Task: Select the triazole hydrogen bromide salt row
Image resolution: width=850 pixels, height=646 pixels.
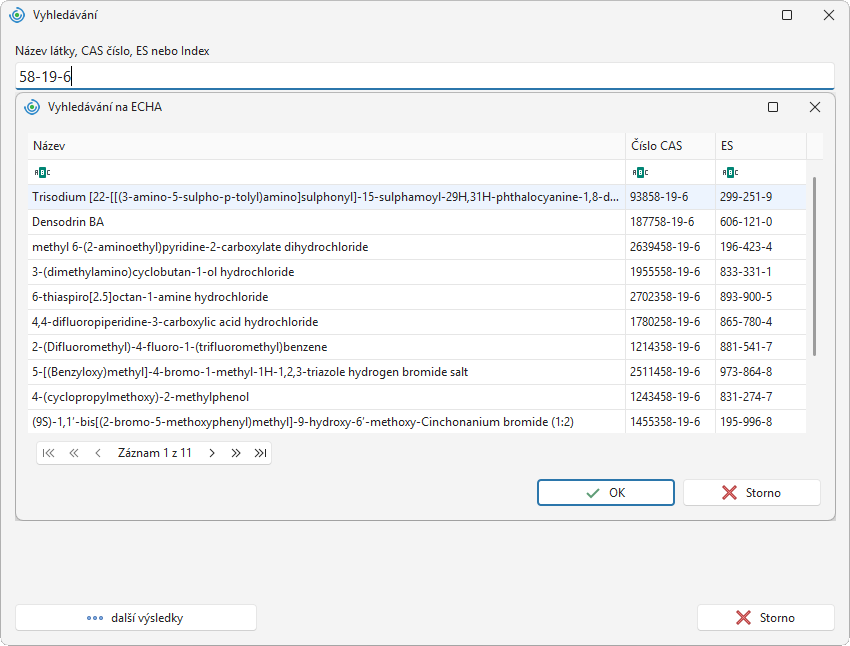Action: coord(417,372)
